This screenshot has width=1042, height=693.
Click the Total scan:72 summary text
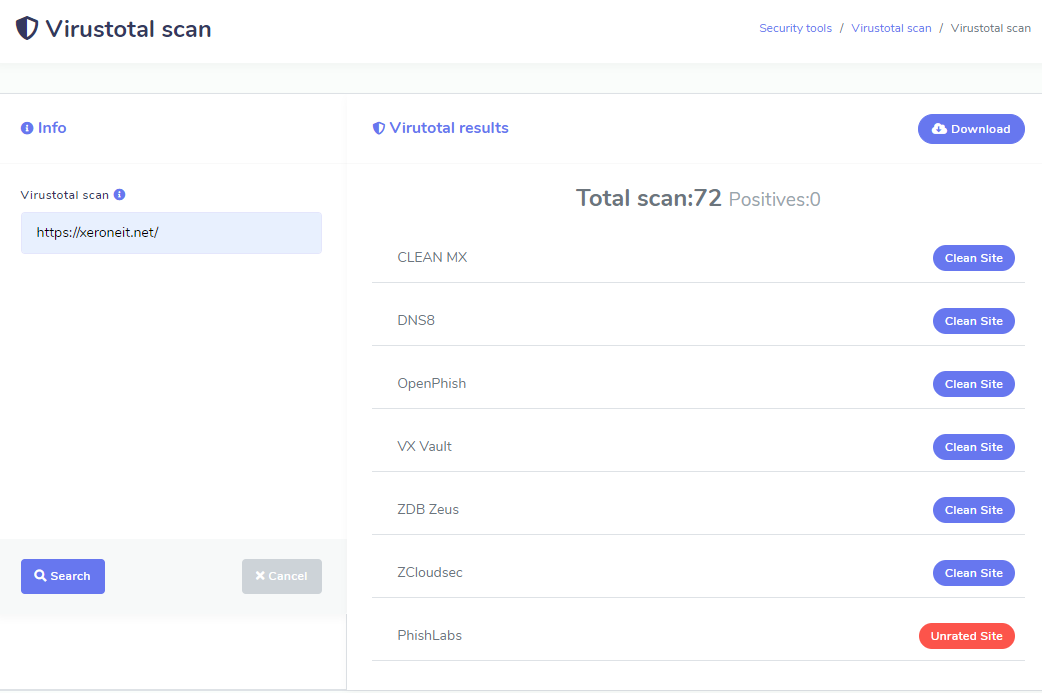click(x=648, y=198)
